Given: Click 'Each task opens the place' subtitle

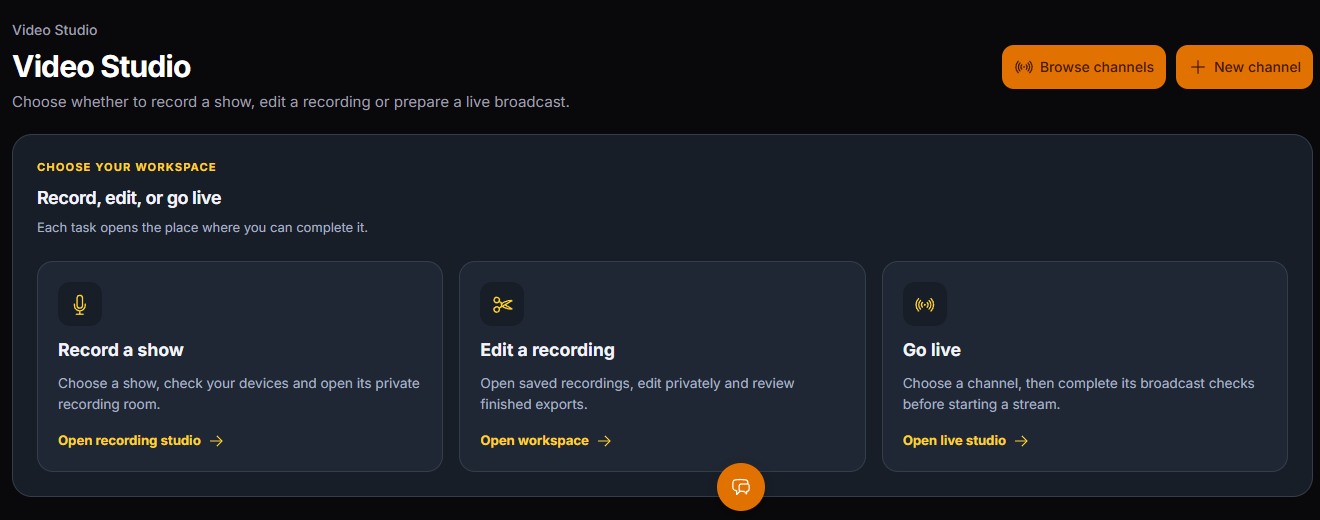Looking at the screenshot, I should tap(202, 228).
